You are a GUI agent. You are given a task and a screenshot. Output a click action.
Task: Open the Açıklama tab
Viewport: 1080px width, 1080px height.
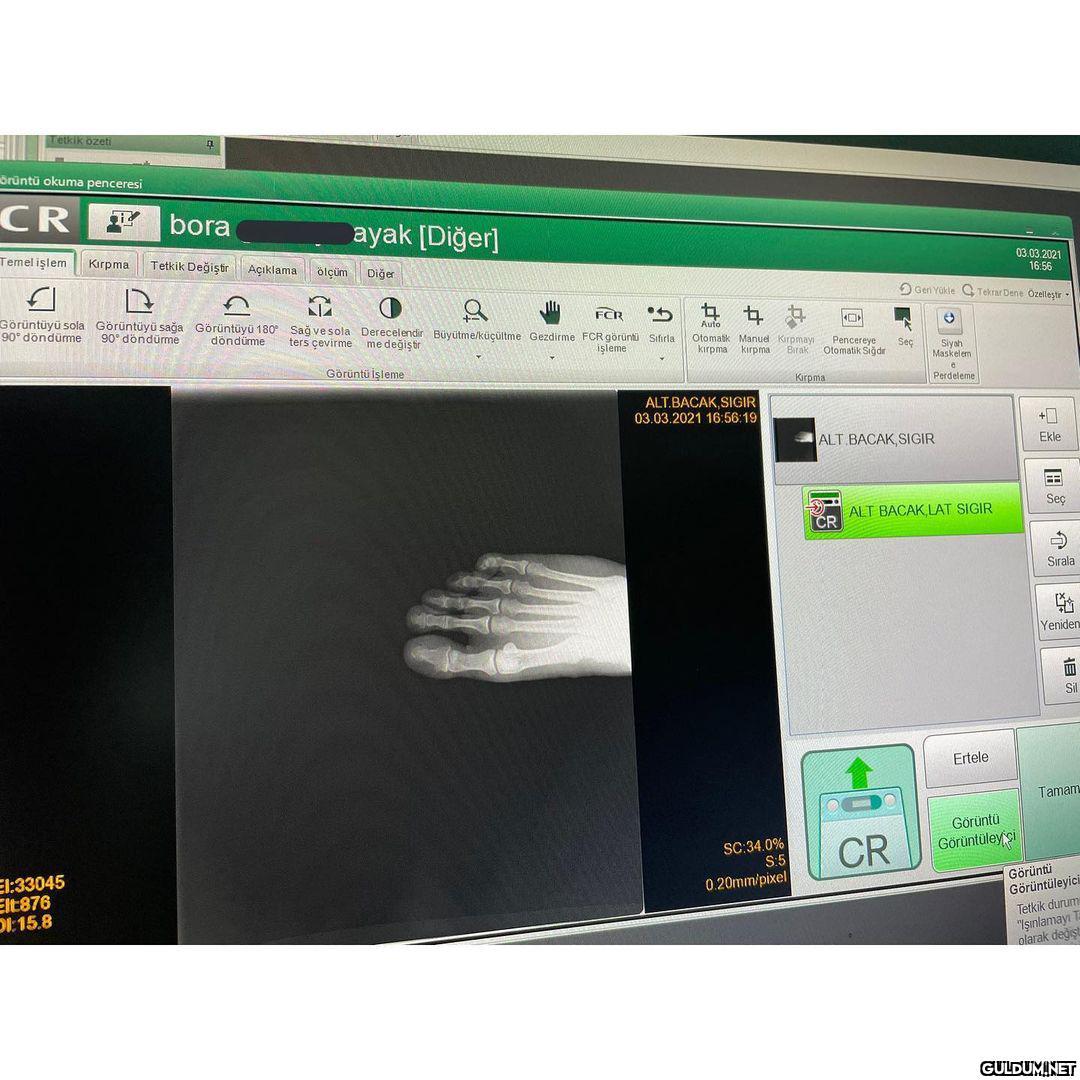tap(272, 270)
